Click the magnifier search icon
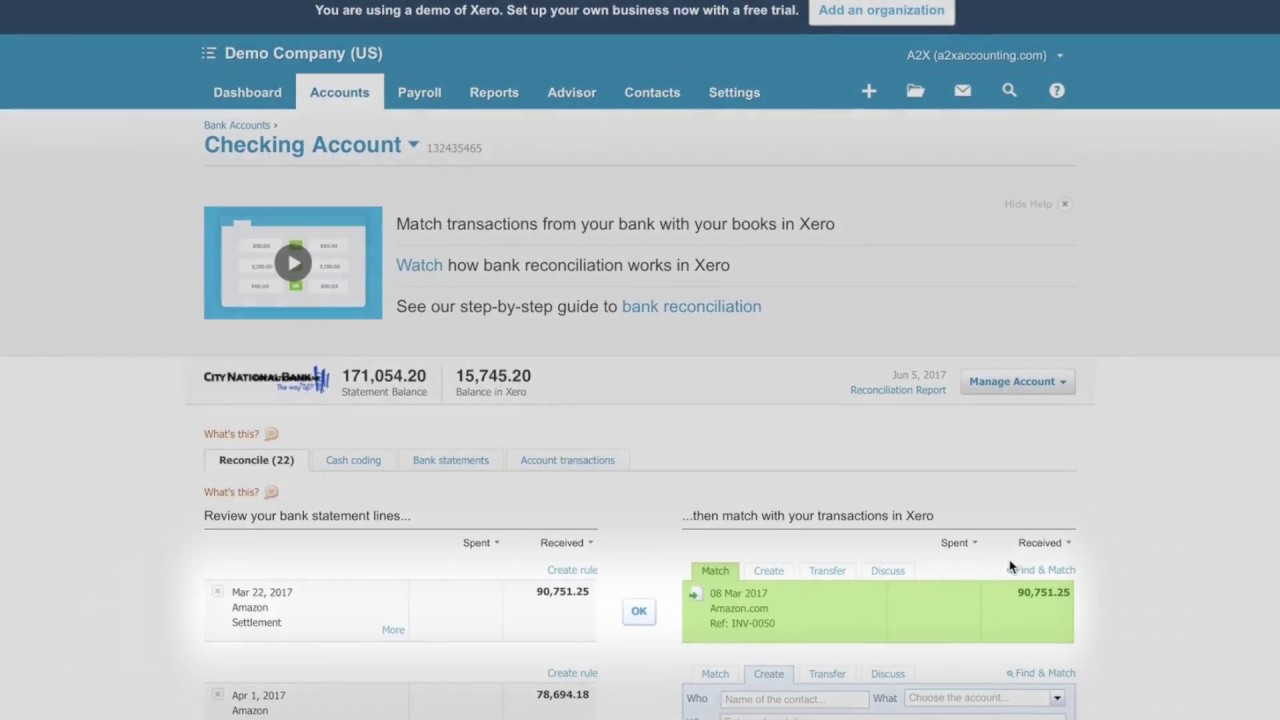This screenshot has height=720, width=1280. point(1009,91)
